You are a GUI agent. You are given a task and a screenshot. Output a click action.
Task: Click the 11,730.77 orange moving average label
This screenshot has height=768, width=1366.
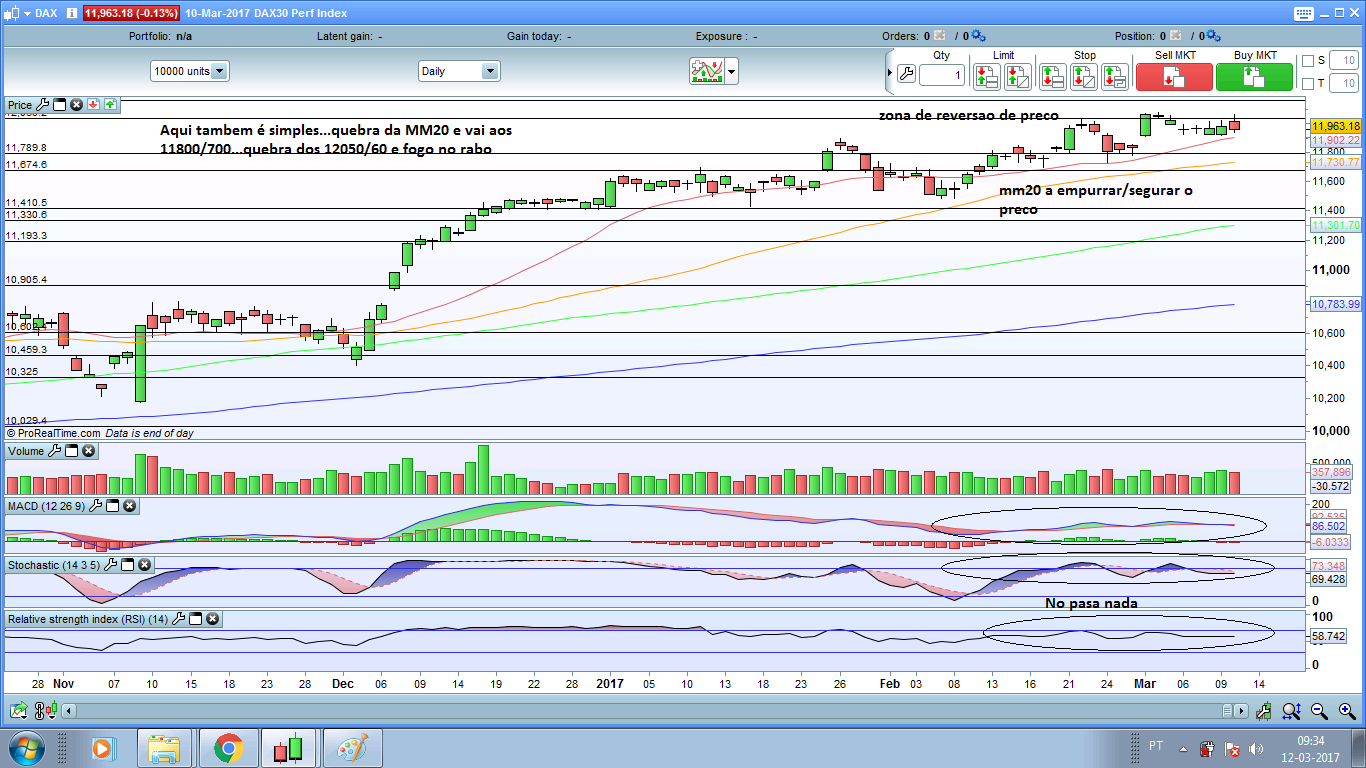tap(1336, 162)
